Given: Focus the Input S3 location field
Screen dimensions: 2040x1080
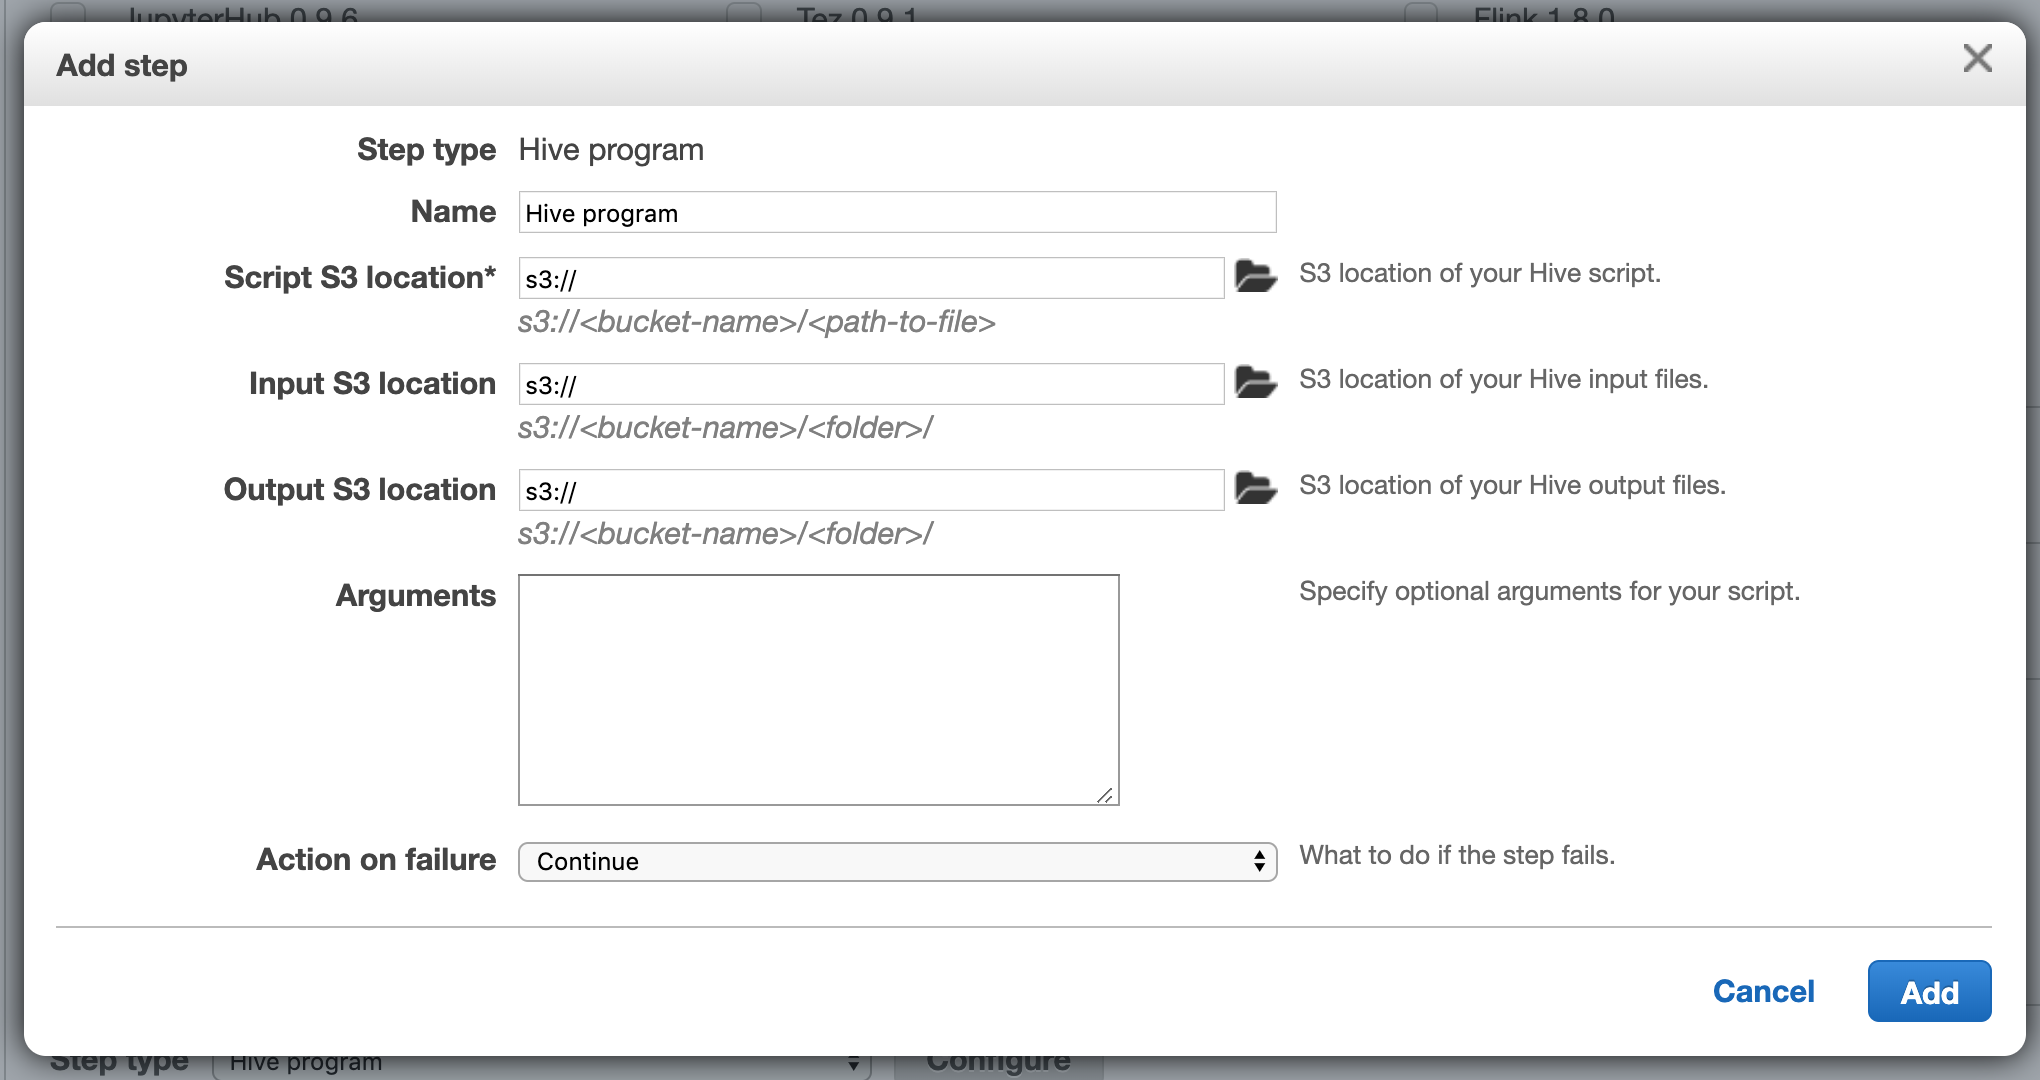Looking at the screenshot, I should [x=870, y=385].
